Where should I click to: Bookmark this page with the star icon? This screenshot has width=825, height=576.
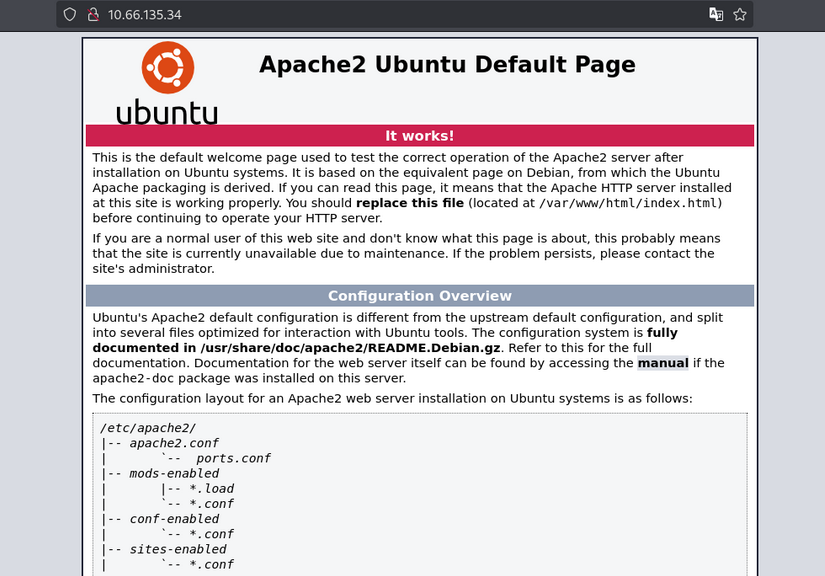740,15
